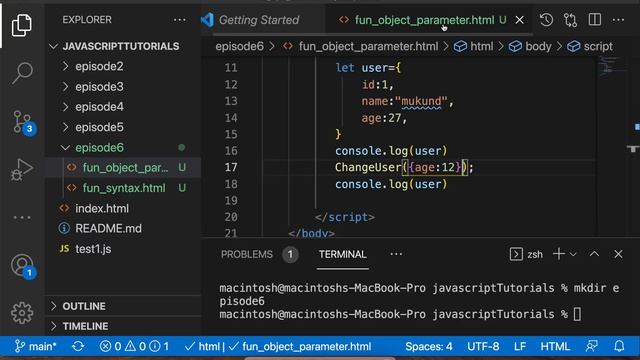Open README.md file
Viewport: 640px width, 360px height.
pyautogui.click(x=108, y=229)
